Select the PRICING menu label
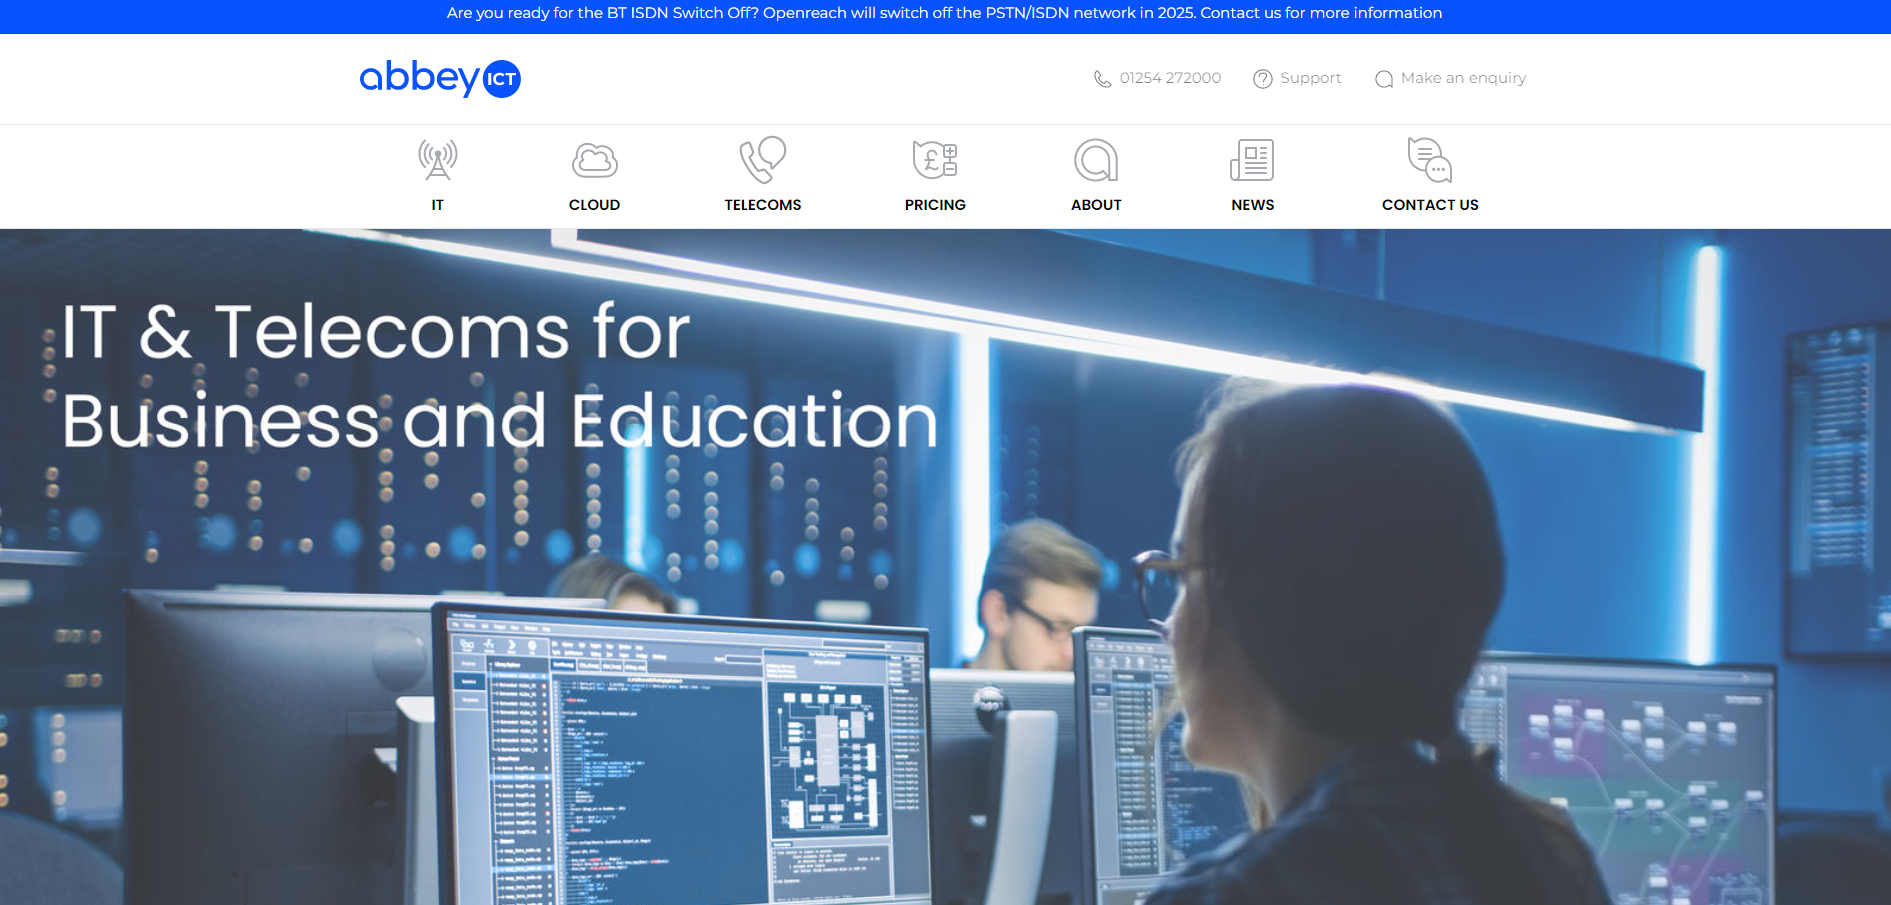This screenshot has width=1891, height=905. point(935,205)
